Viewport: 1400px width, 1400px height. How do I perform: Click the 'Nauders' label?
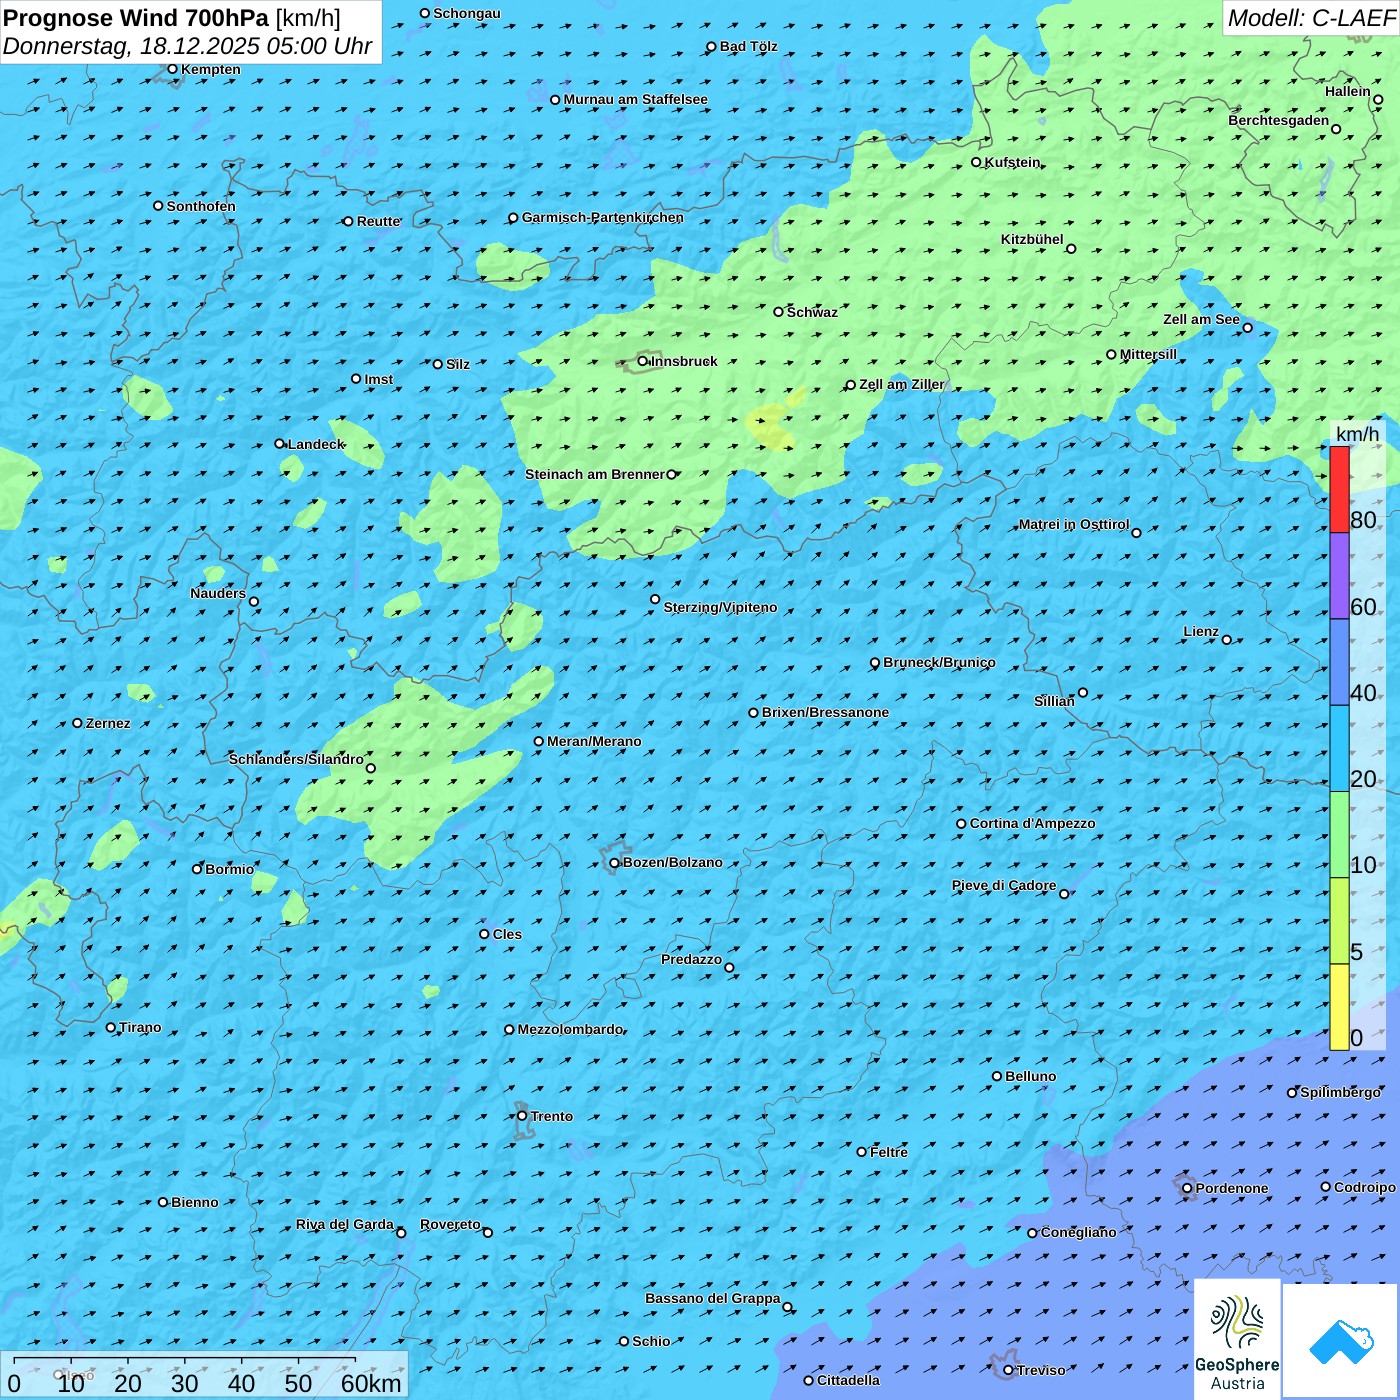coord(218,593)
